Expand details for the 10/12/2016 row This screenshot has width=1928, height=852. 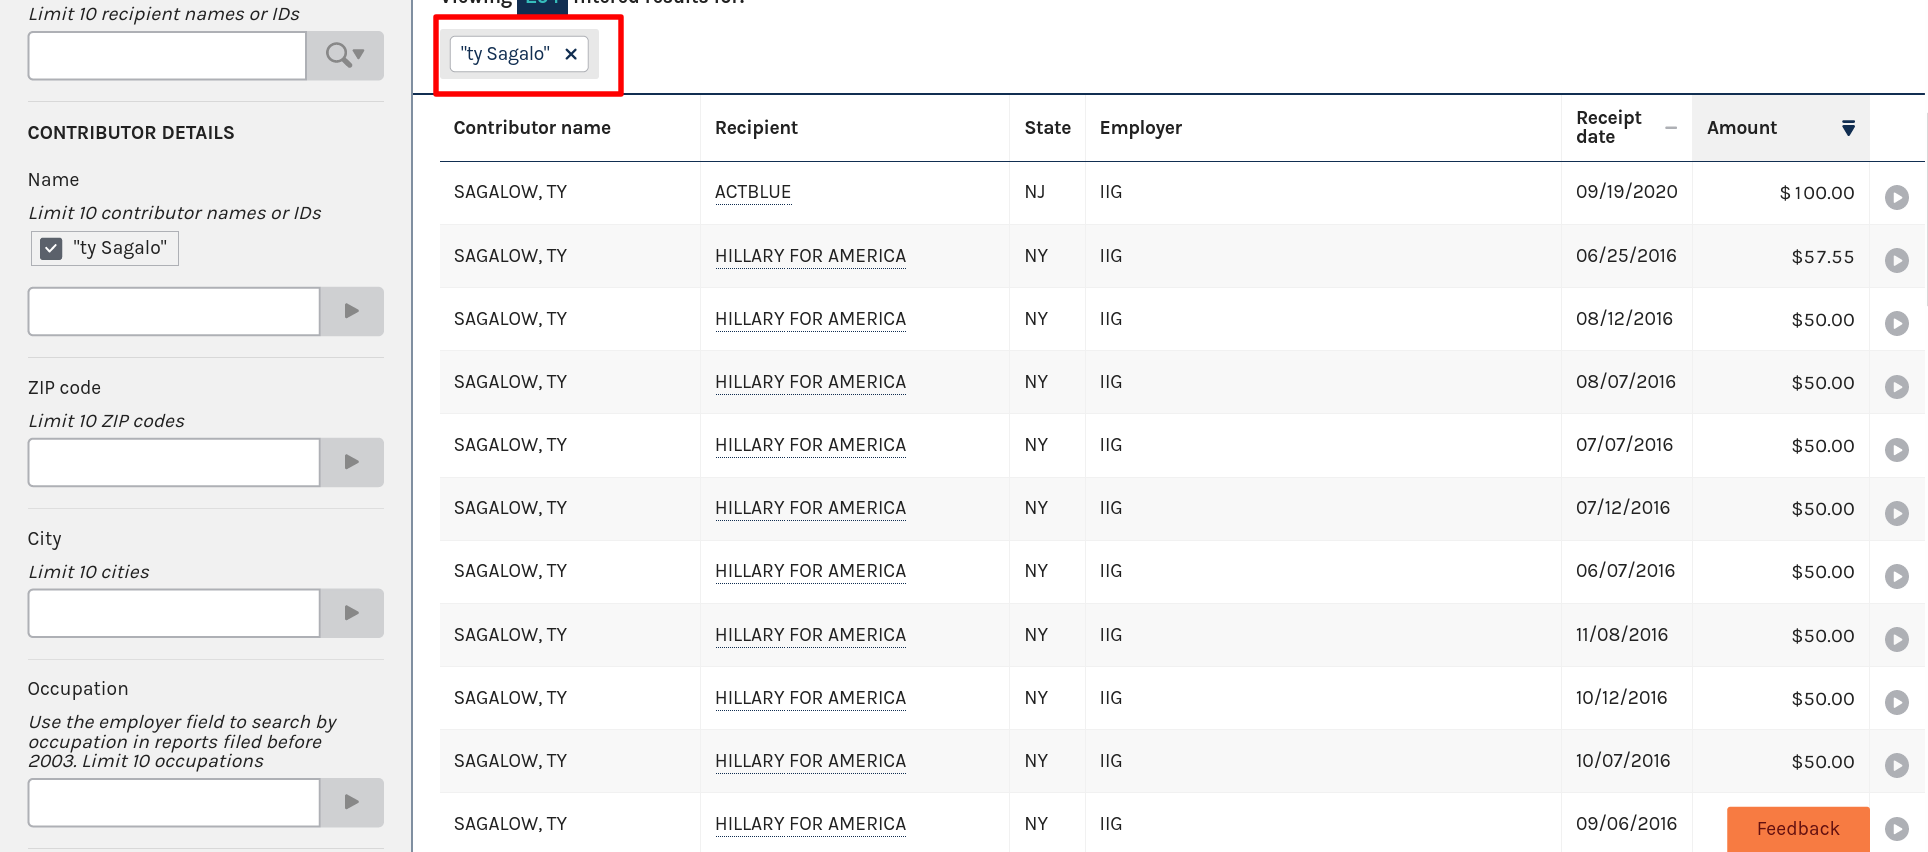click(1896, 702)
